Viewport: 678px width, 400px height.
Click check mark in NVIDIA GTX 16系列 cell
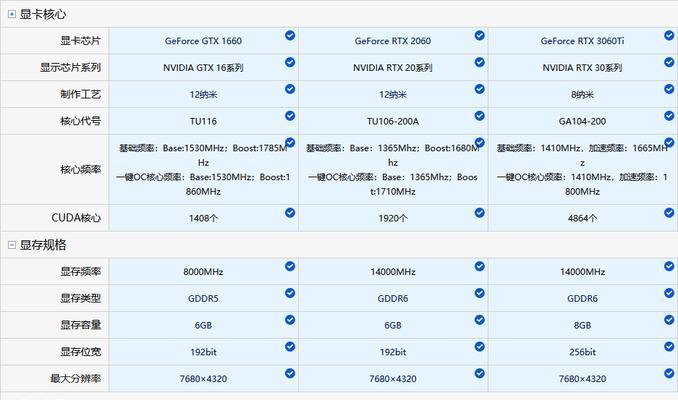290,62
